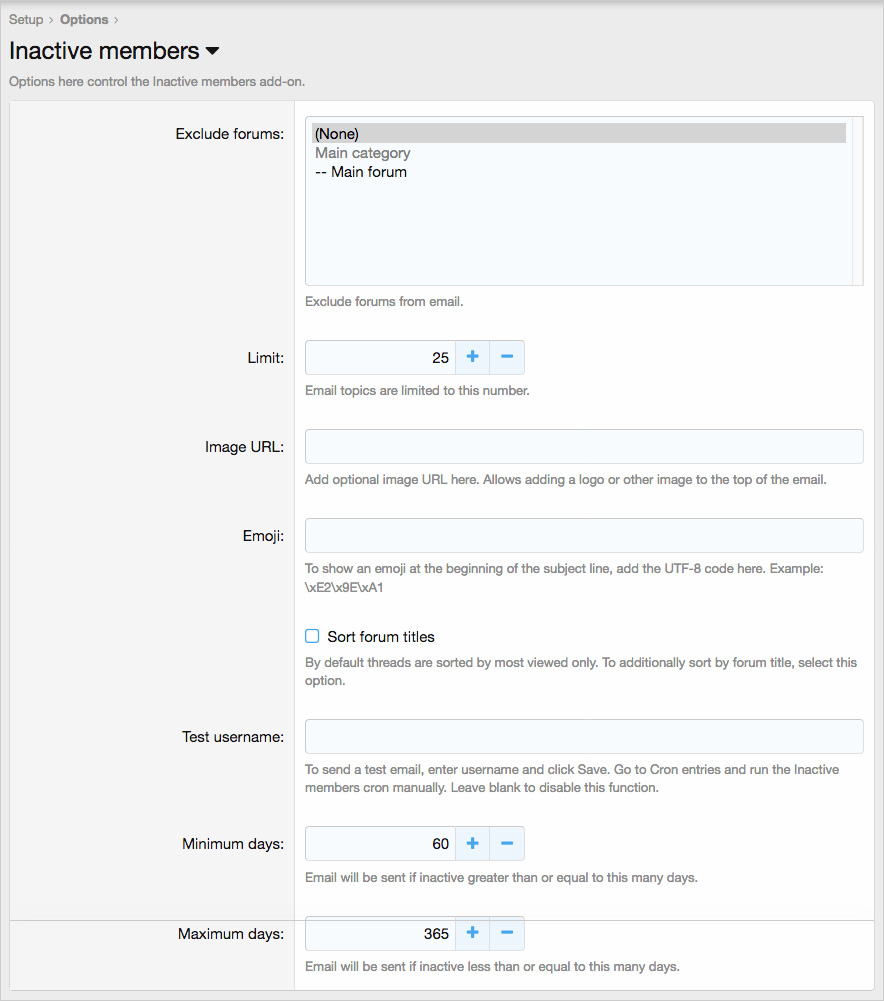Focus the Emoji text field
This screenshot has width=884, height=1001.
click(584, 535)
